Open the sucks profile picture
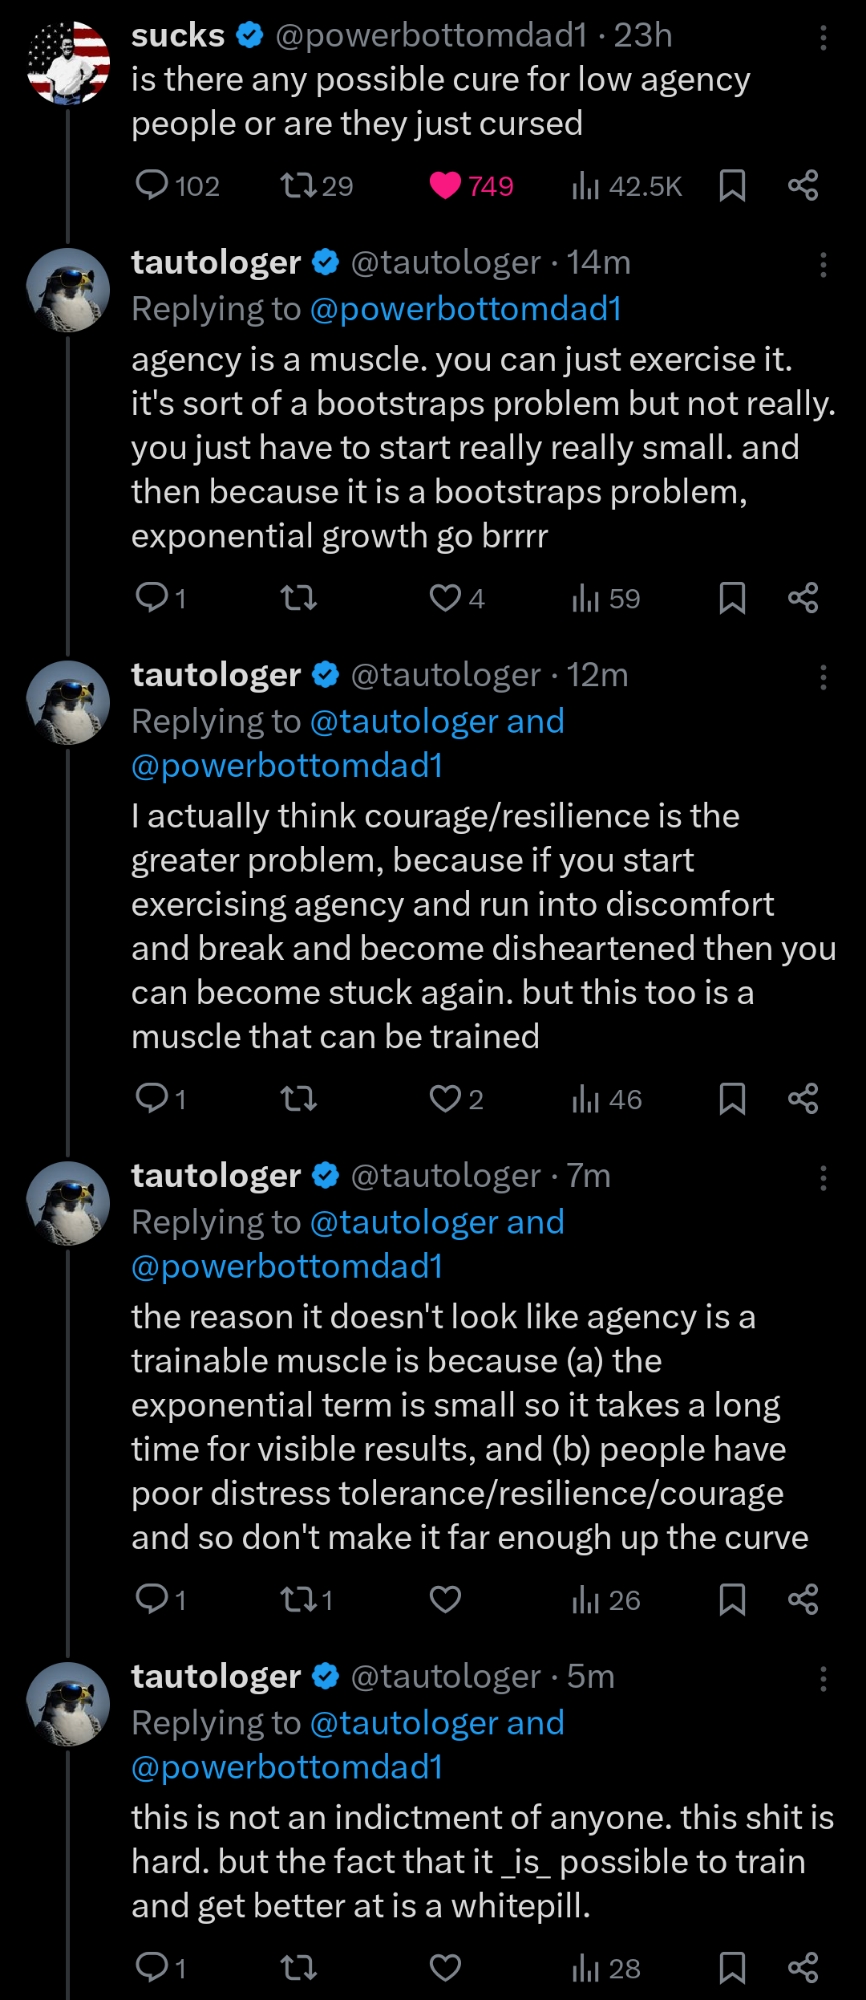This screenshot has height=2000, width=866. (68, 62)
